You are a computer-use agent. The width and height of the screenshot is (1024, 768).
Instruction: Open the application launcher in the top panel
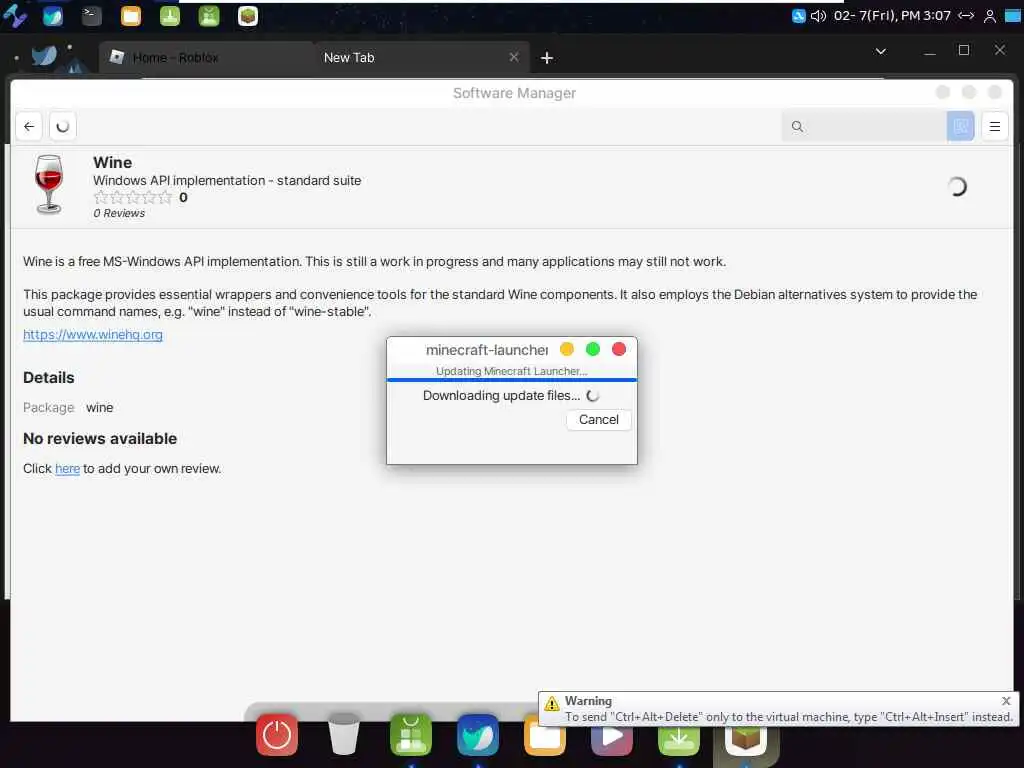tap(14, 16)
